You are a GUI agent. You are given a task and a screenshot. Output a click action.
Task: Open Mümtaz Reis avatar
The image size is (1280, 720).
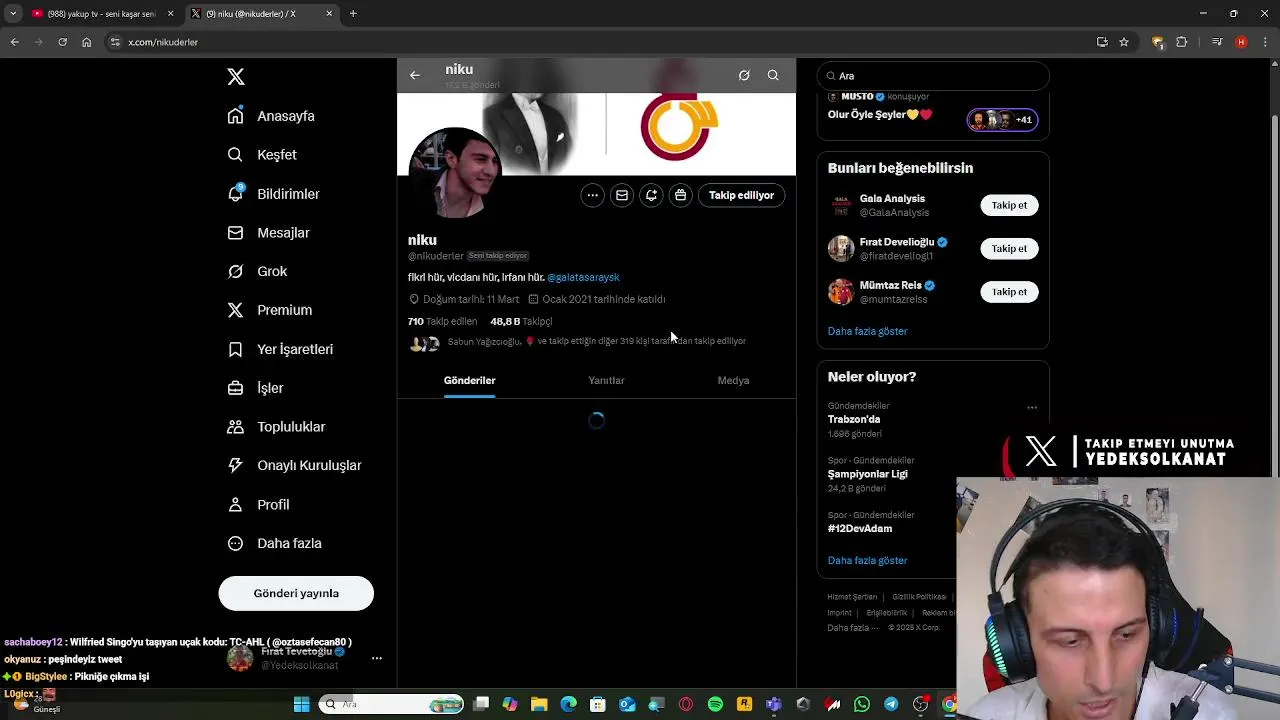coord(841,292)
